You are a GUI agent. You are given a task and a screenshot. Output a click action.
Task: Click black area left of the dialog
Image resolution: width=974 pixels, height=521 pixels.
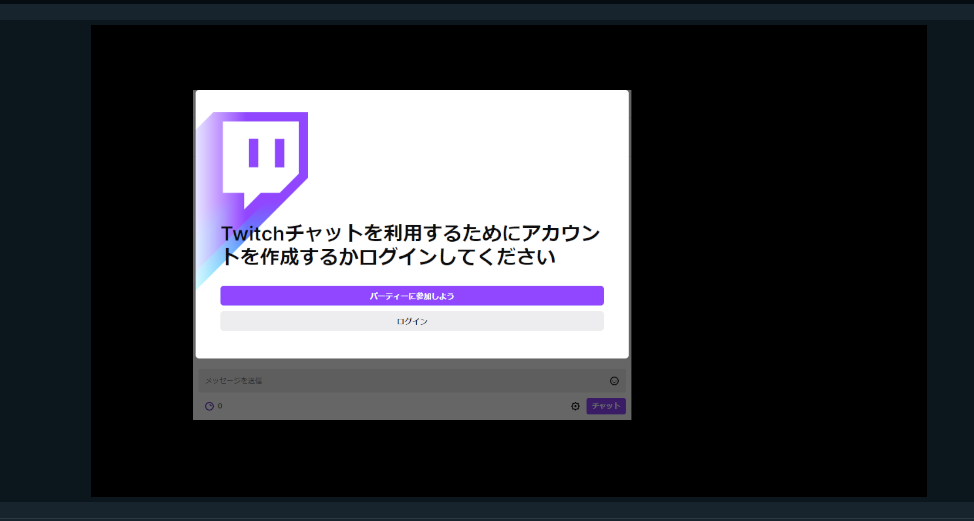point(140,250)
